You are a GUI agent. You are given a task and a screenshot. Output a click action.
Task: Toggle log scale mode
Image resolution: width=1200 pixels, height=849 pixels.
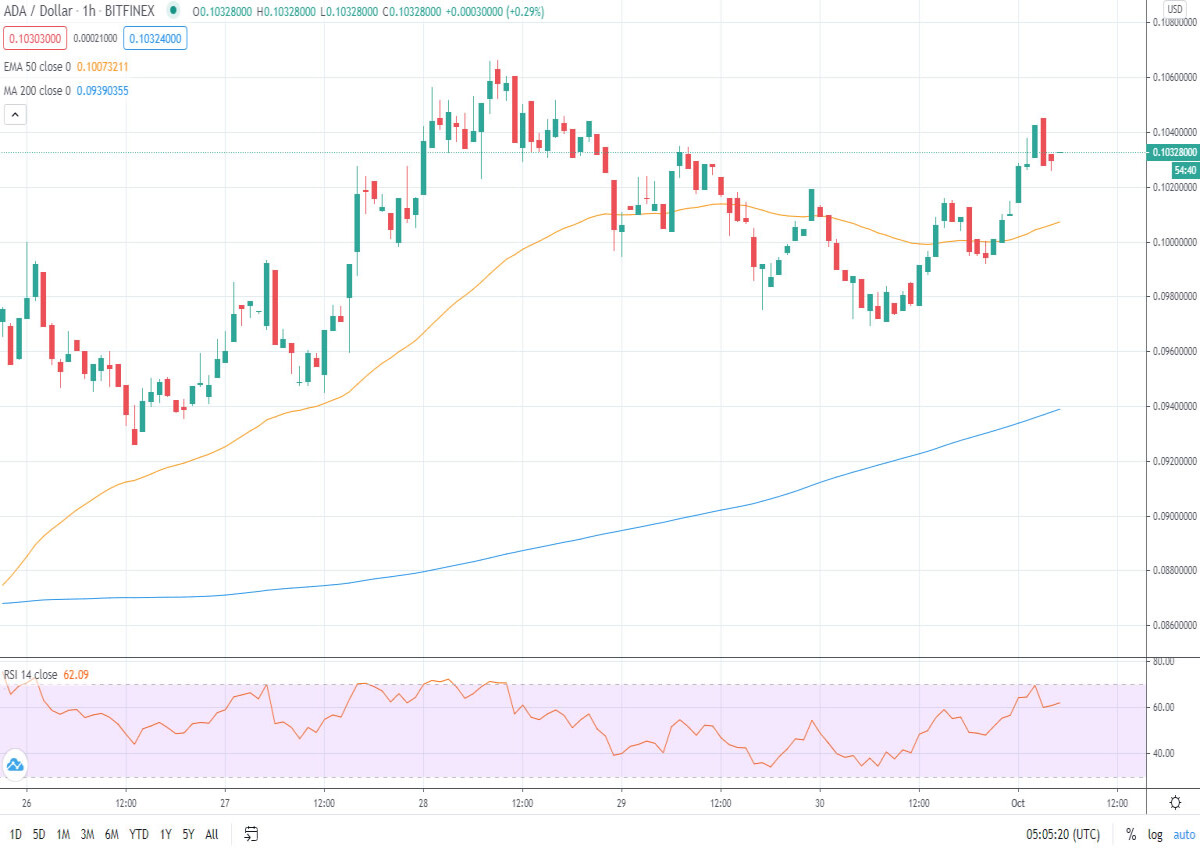point(1155,834)
